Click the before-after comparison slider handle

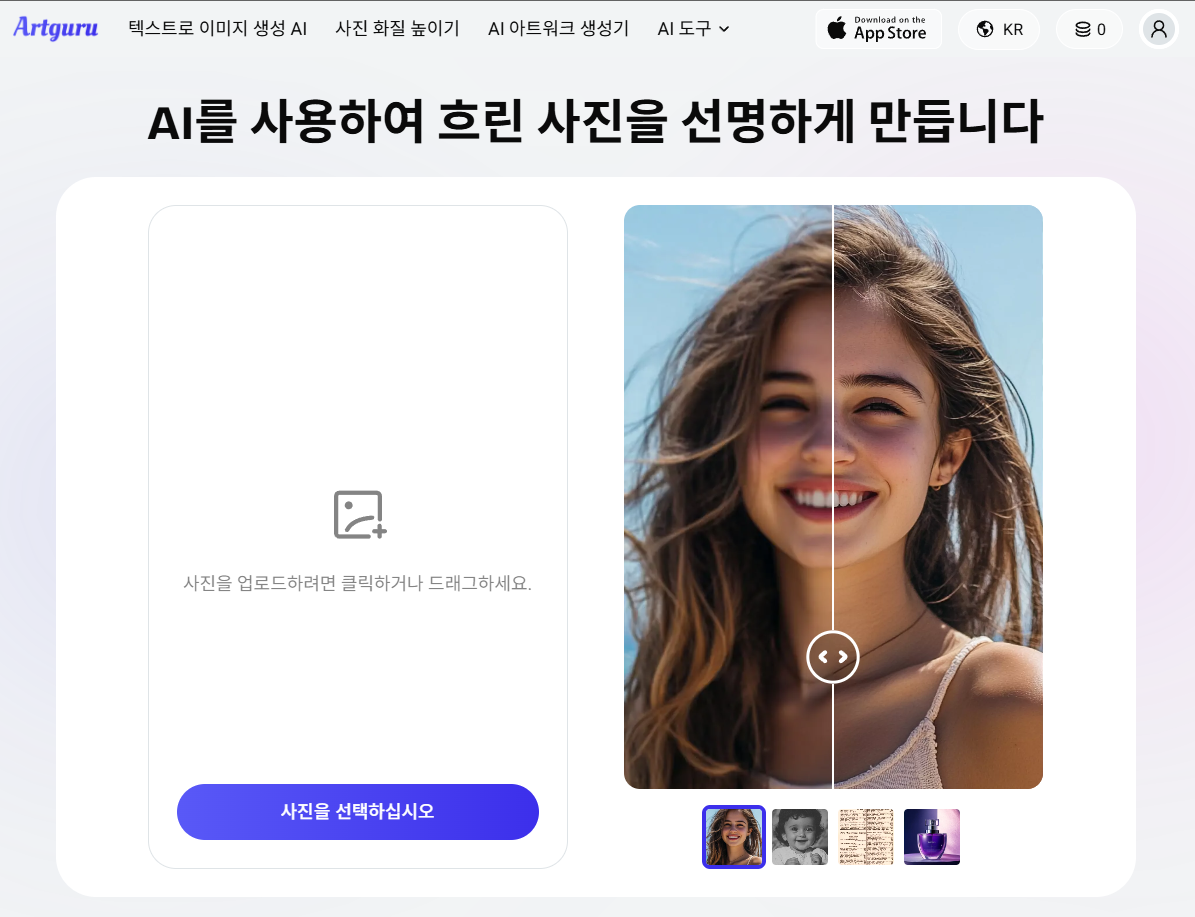tap(833, 656)
